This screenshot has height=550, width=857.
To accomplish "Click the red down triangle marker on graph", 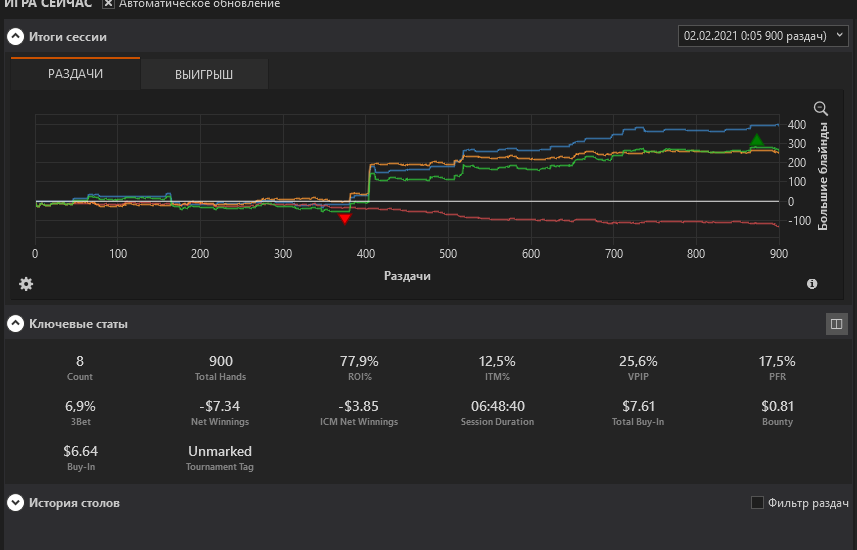I will (345, 219).
